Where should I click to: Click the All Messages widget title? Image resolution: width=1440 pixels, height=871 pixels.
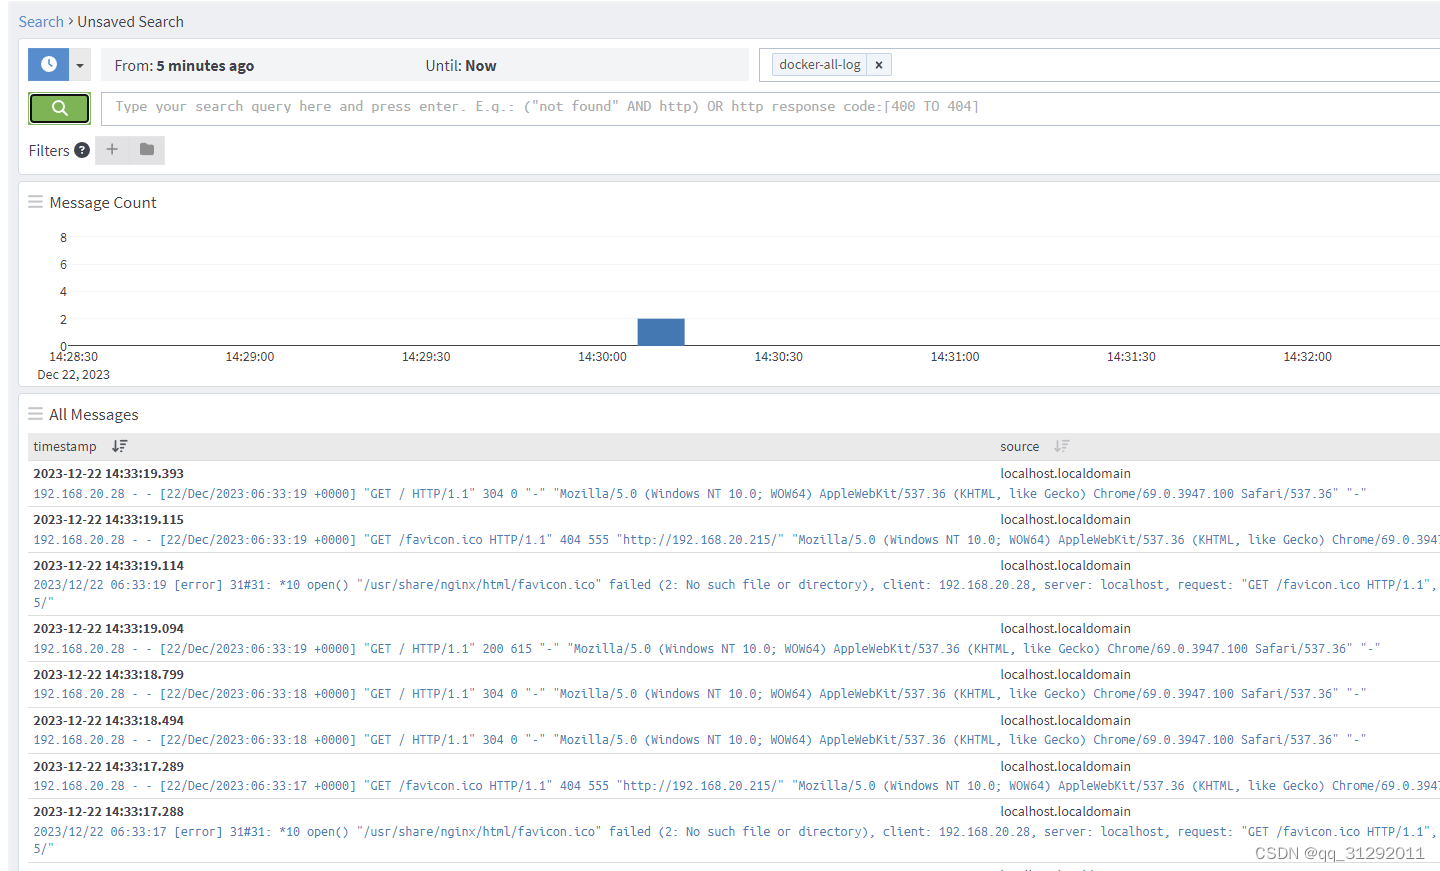click(x=94, y=415)
